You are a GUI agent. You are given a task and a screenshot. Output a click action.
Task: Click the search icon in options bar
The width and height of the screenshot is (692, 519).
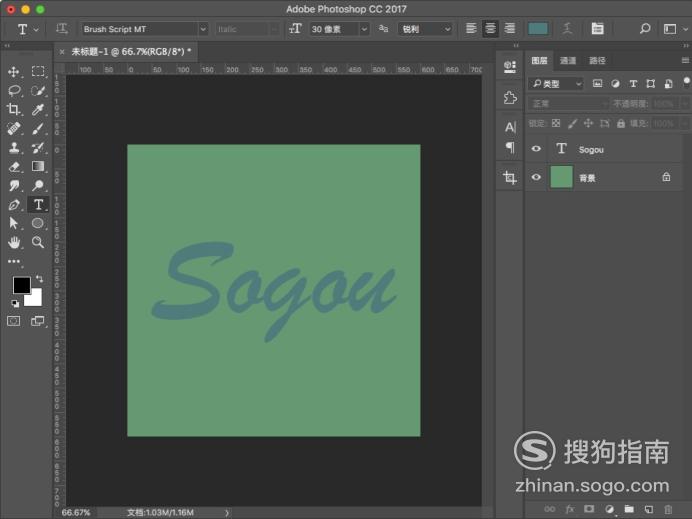[x=645, y=29]
